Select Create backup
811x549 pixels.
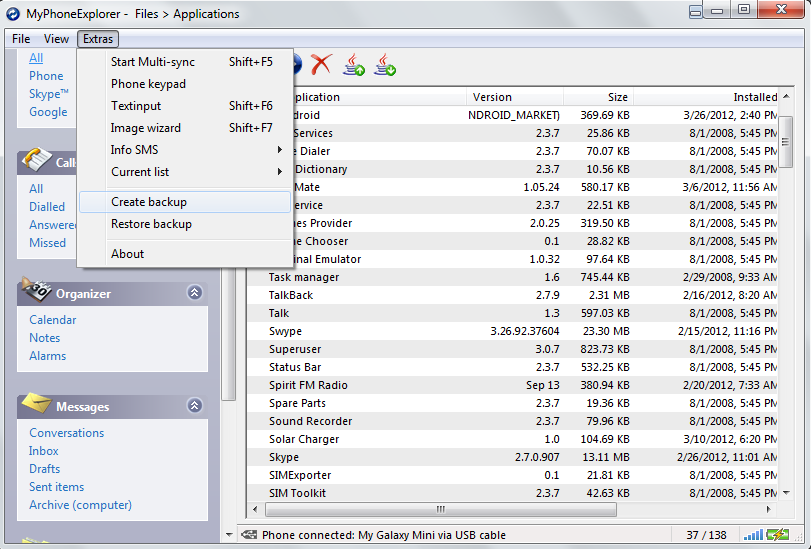[185, 202]
